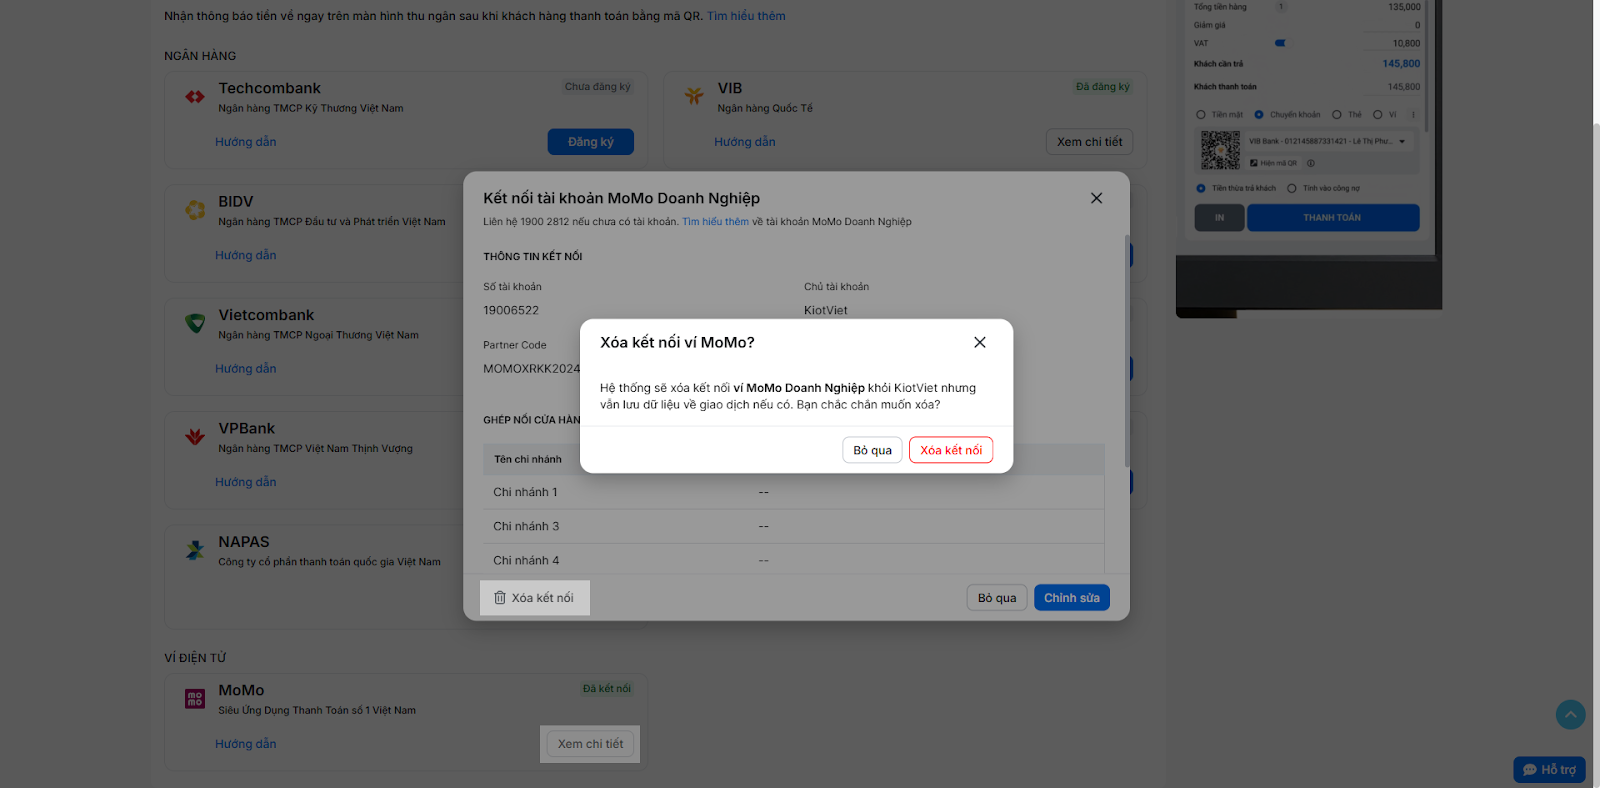Click the QR code thumbnail
The width and height of the screenshot is (1600, 788).
[x=1220, y=150]
